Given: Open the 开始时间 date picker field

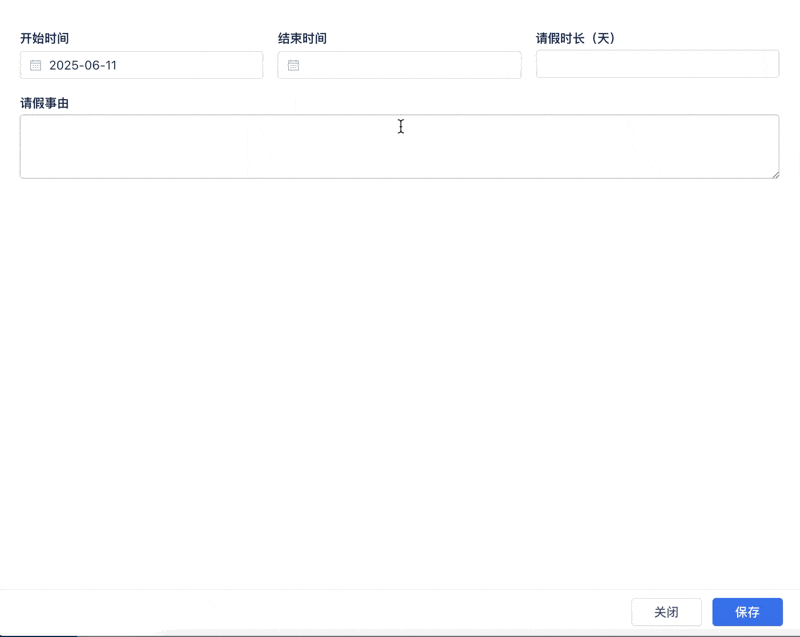Looking at the screenshot, I should pyautogui.click(x=141, y=65).
